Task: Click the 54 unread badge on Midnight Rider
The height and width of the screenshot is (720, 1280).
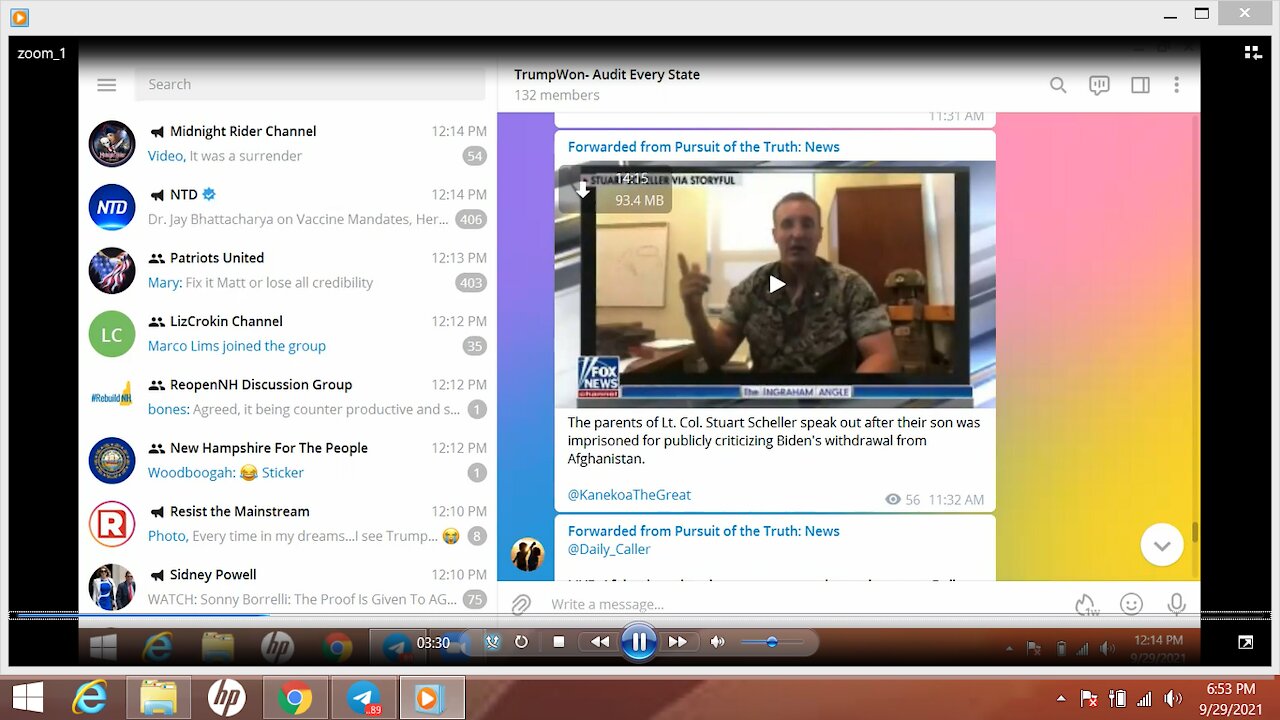Action: (474, 156)
